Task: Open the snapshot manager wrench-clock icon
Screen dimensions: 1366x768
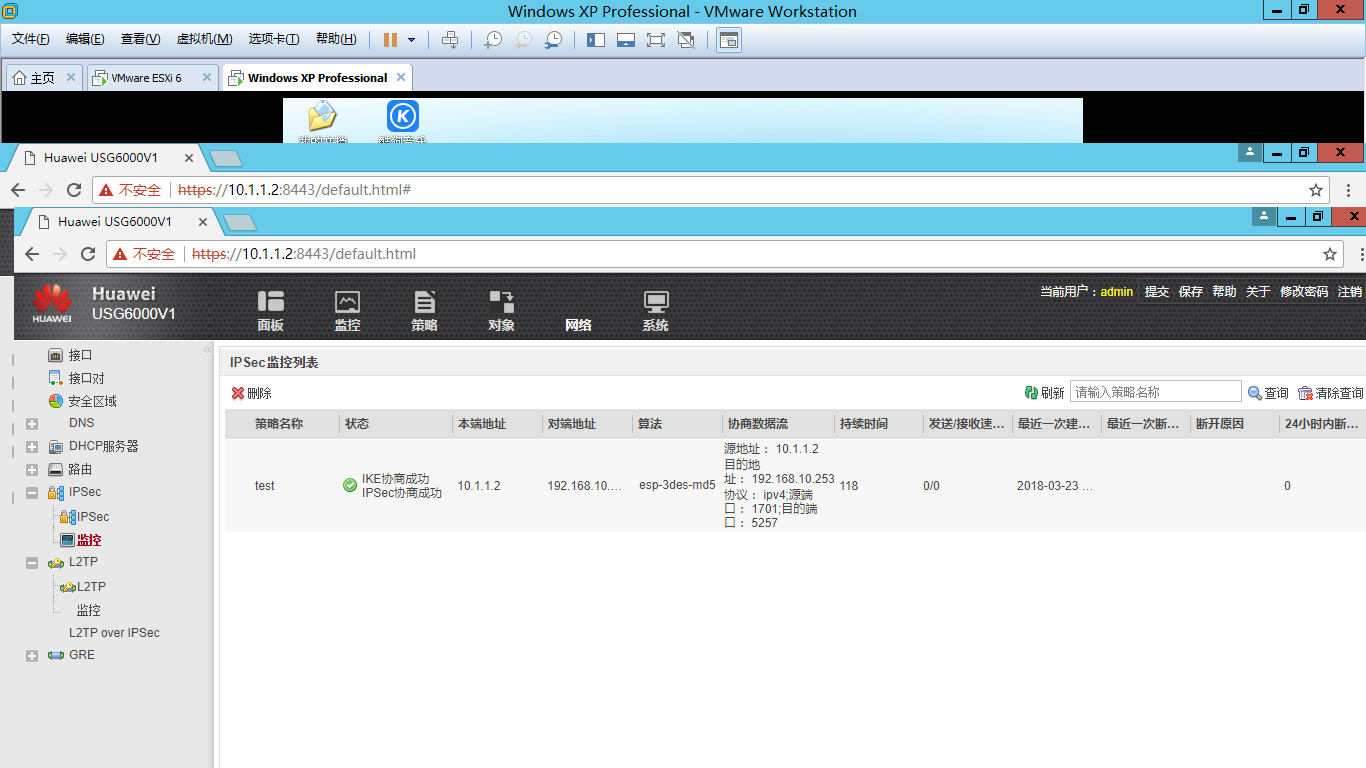Action: click(553, 40)
